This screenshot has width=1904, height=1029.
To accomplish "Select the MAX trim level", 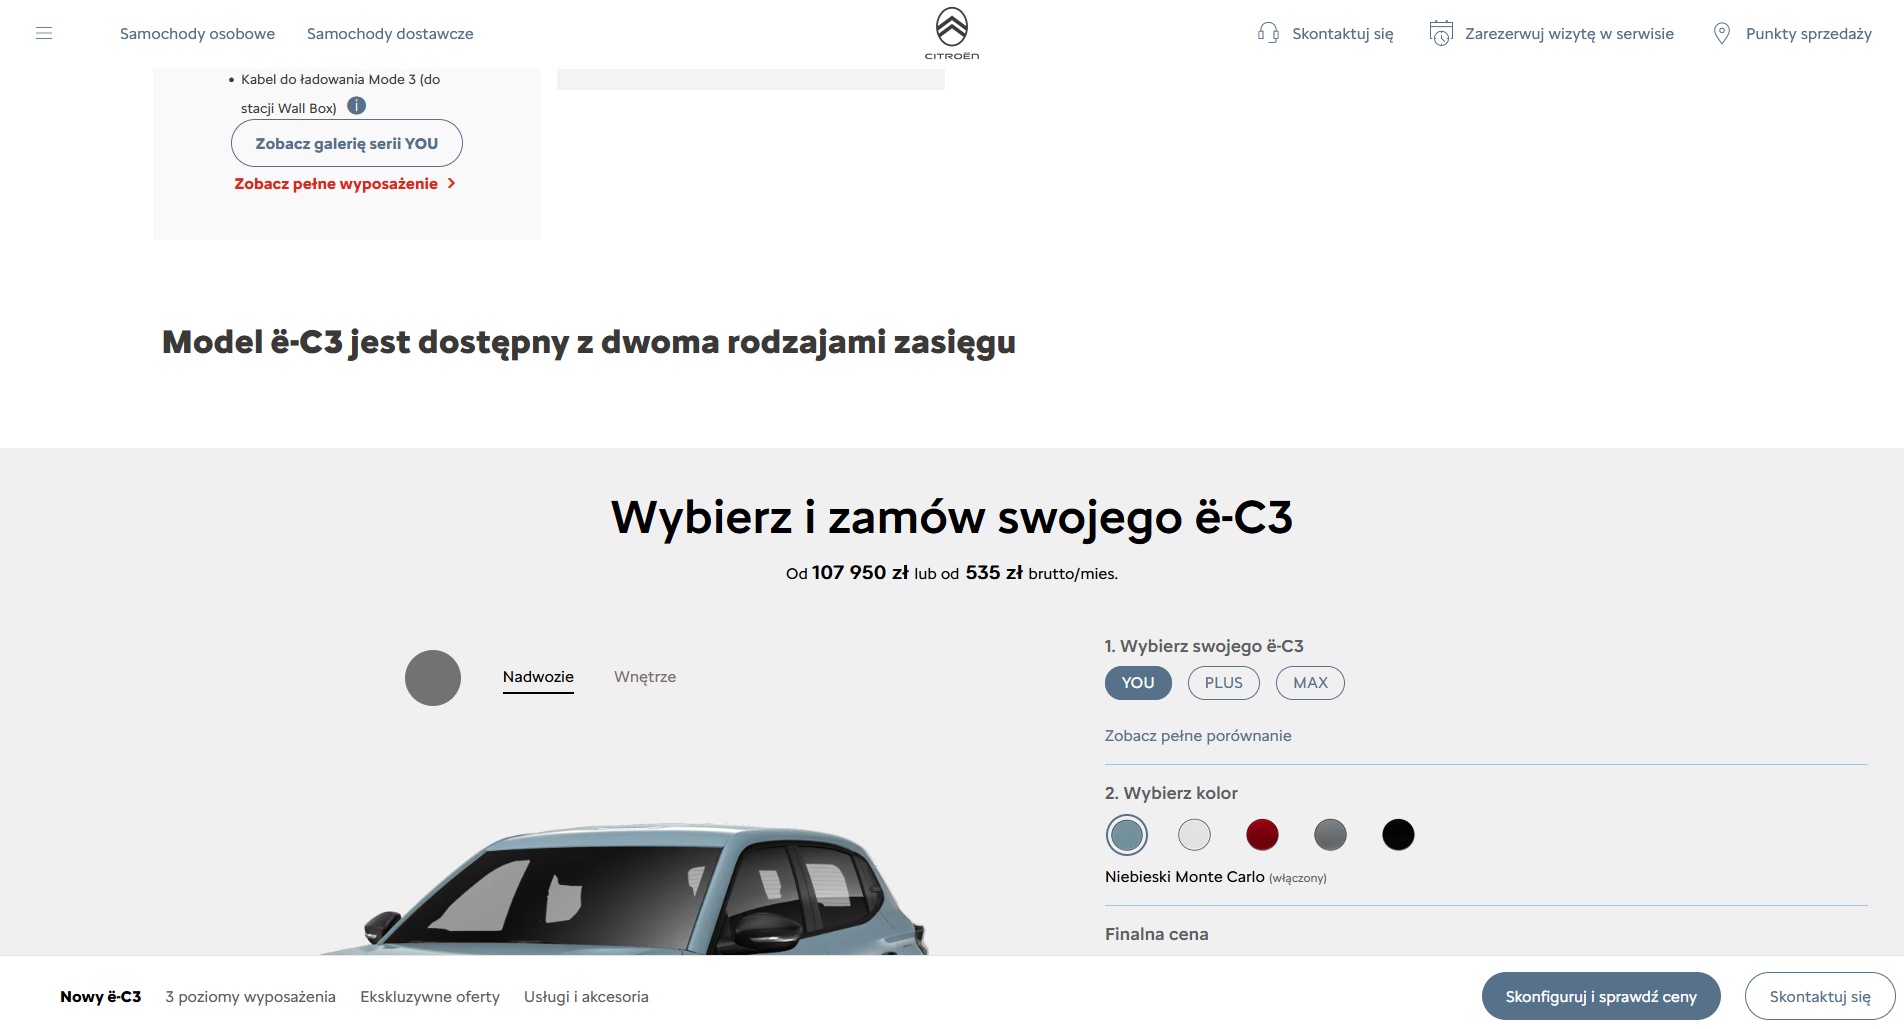I will tap(1311, 683).
